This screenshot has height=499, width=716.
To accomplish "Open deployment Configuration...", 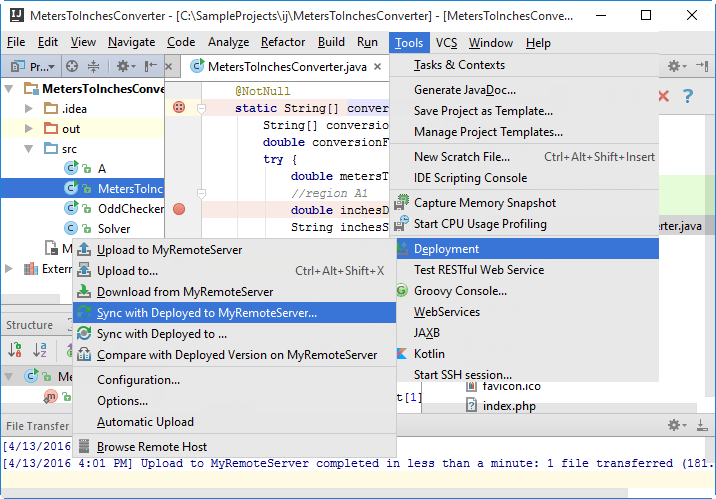I will pyautogui.click(x=234, y=380).
